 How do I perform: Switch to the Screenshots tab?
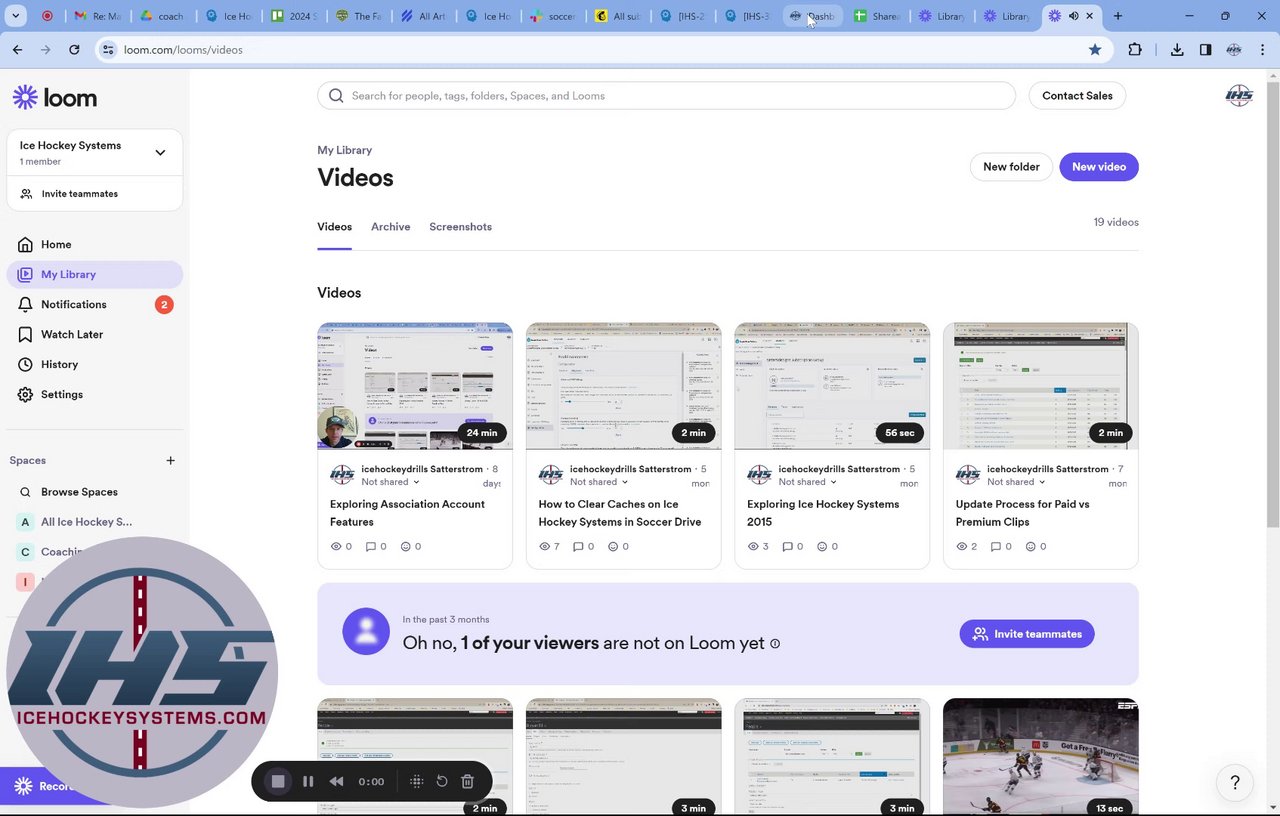point(460,227)
